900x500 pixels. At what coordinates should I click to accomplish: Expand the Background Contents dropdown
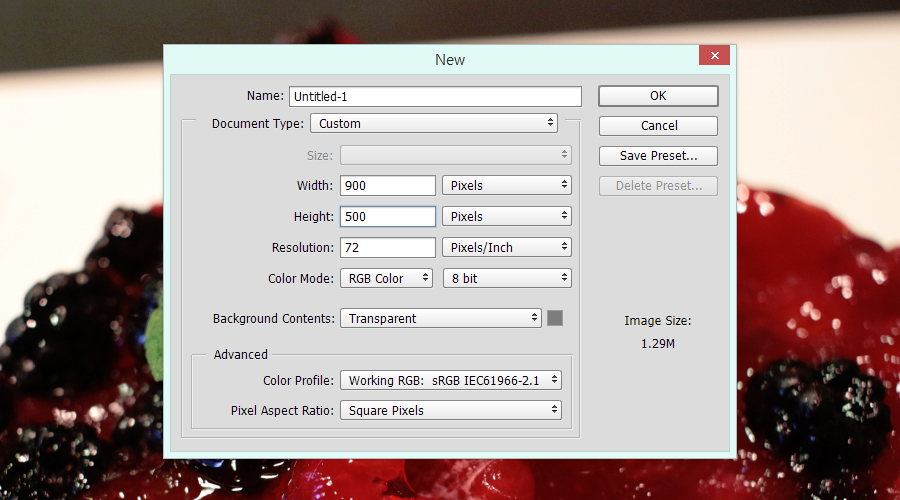(x=440, y=319)
